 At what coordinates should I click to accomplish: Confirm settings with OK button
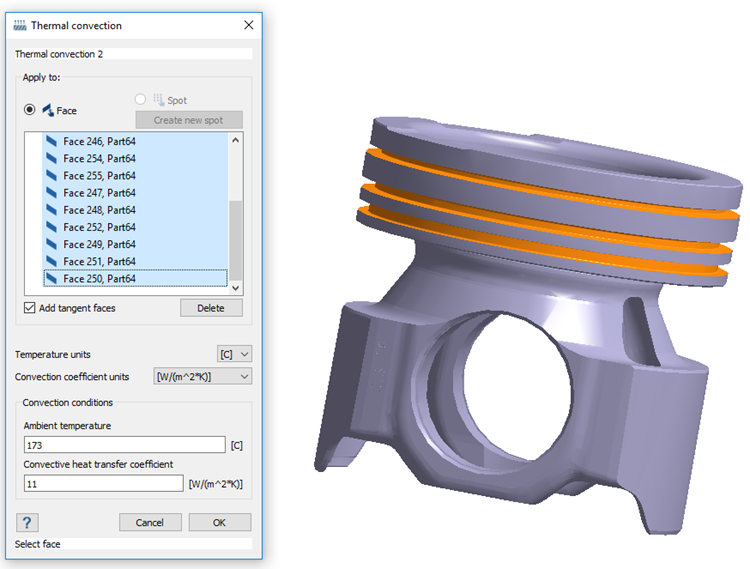coord(219,522)
